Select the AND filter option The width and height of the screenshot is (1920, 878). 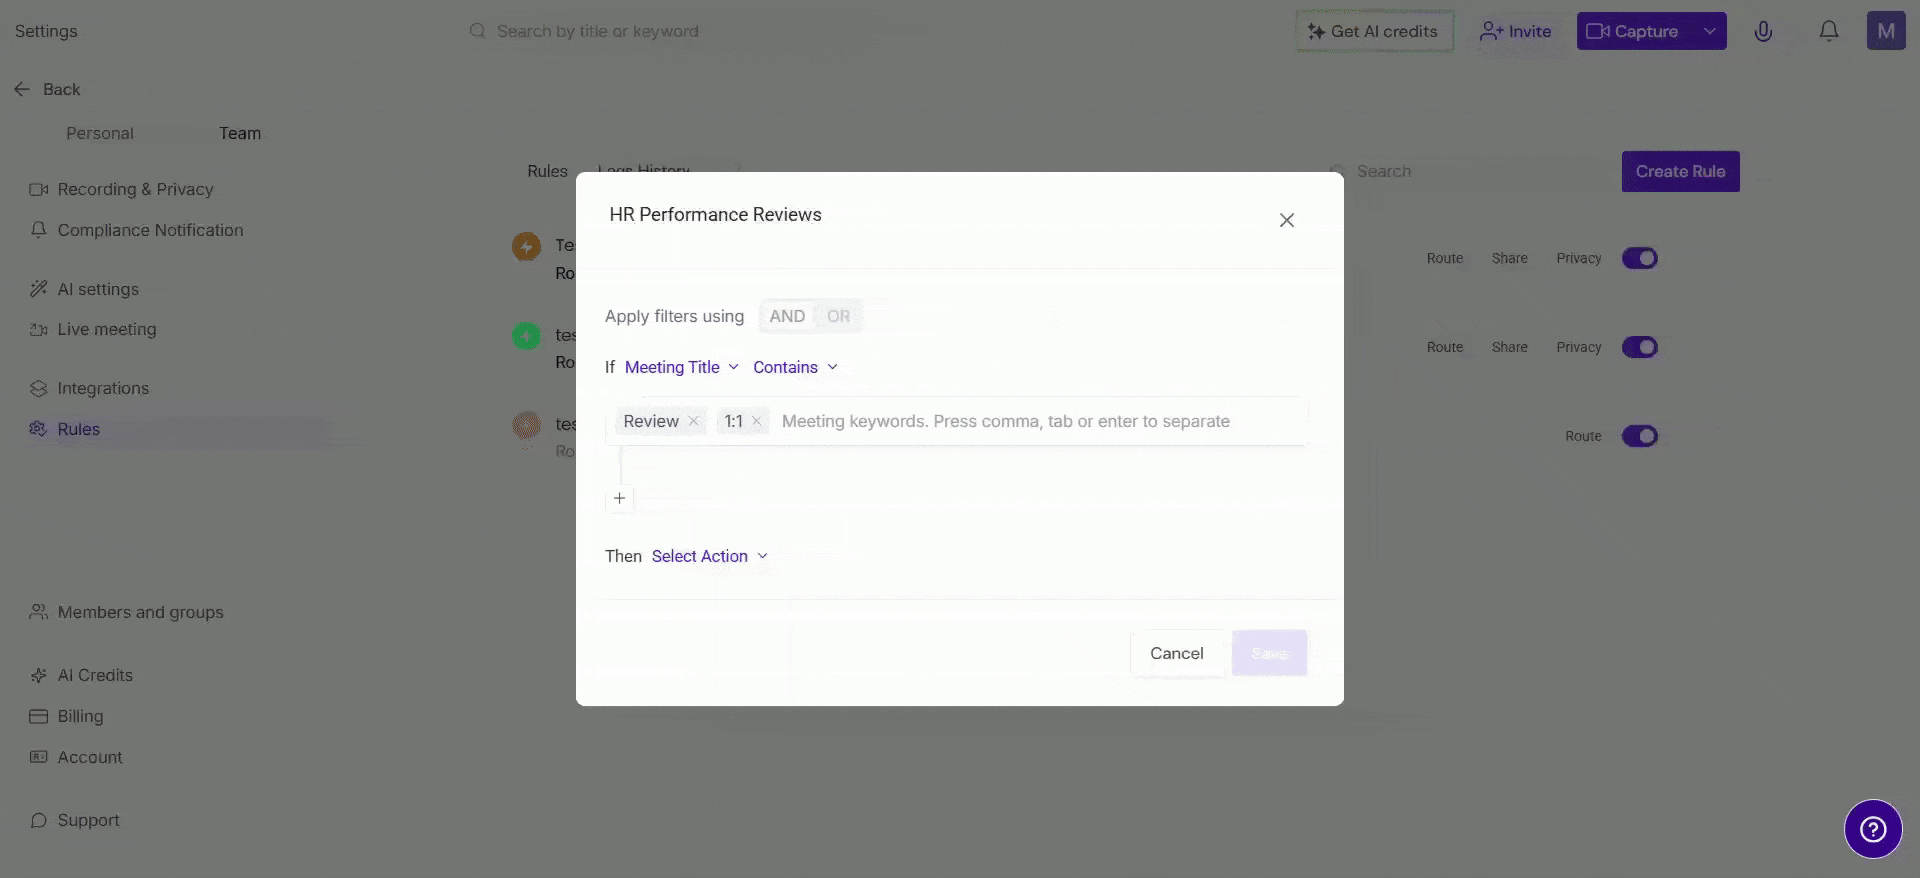(x=787, y=316)
